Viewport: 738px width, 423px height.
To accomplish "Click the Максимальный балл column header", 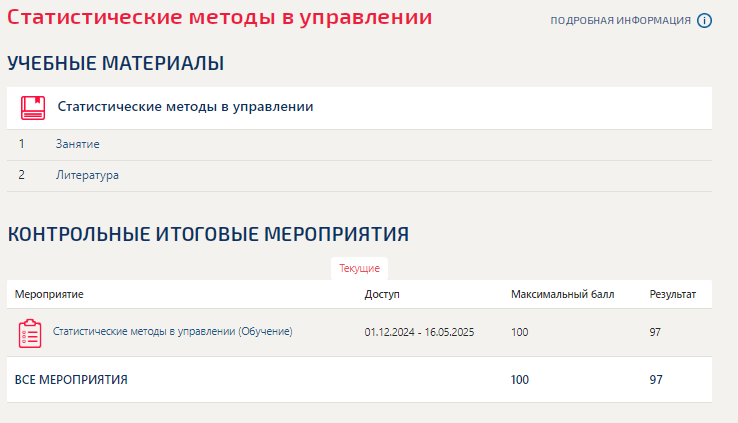I will point(562,295).
